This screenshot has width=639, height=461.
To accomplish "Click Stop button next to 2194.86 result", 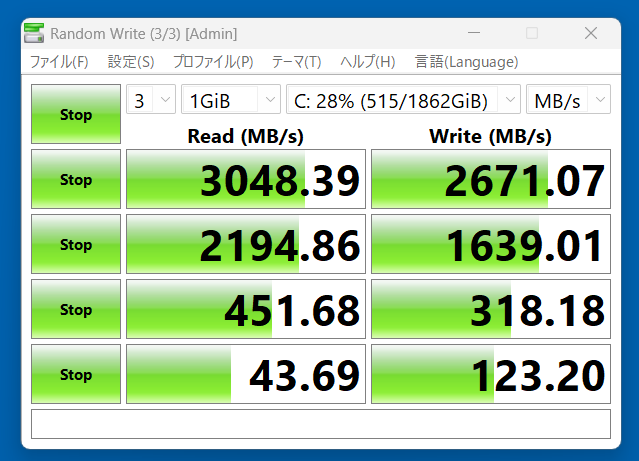I will pyautogui.click(x=76, y=245).
